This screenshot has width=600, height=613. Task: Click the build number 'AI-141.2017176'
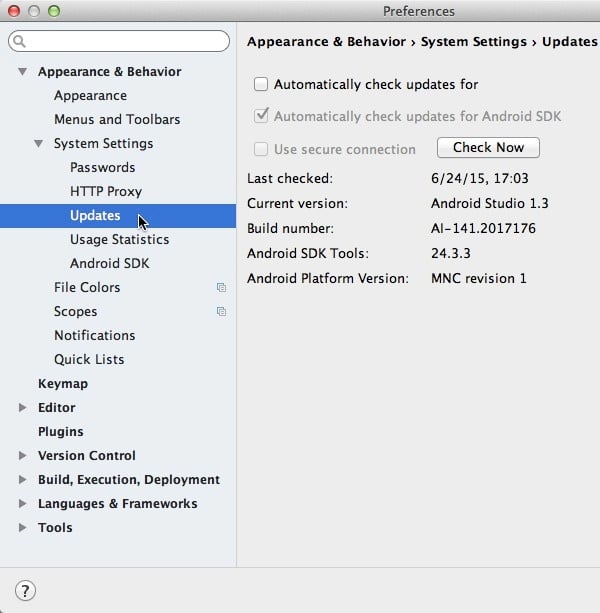(x=483, y=228)
